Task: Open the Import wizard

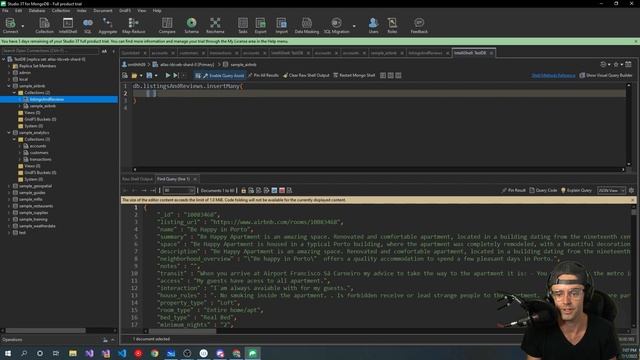Action: [281, 25]
